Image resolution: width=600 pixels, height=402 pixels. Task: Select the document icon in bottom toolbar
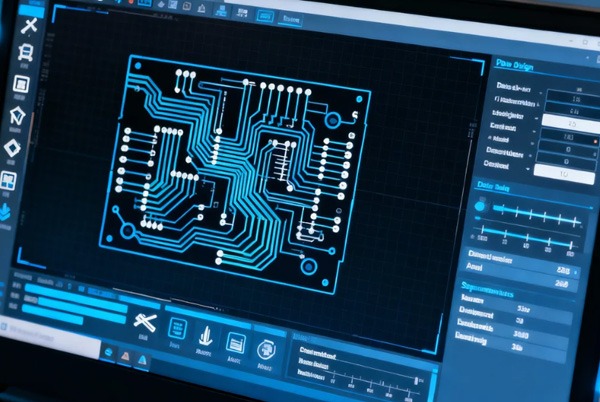coord(177,328)
